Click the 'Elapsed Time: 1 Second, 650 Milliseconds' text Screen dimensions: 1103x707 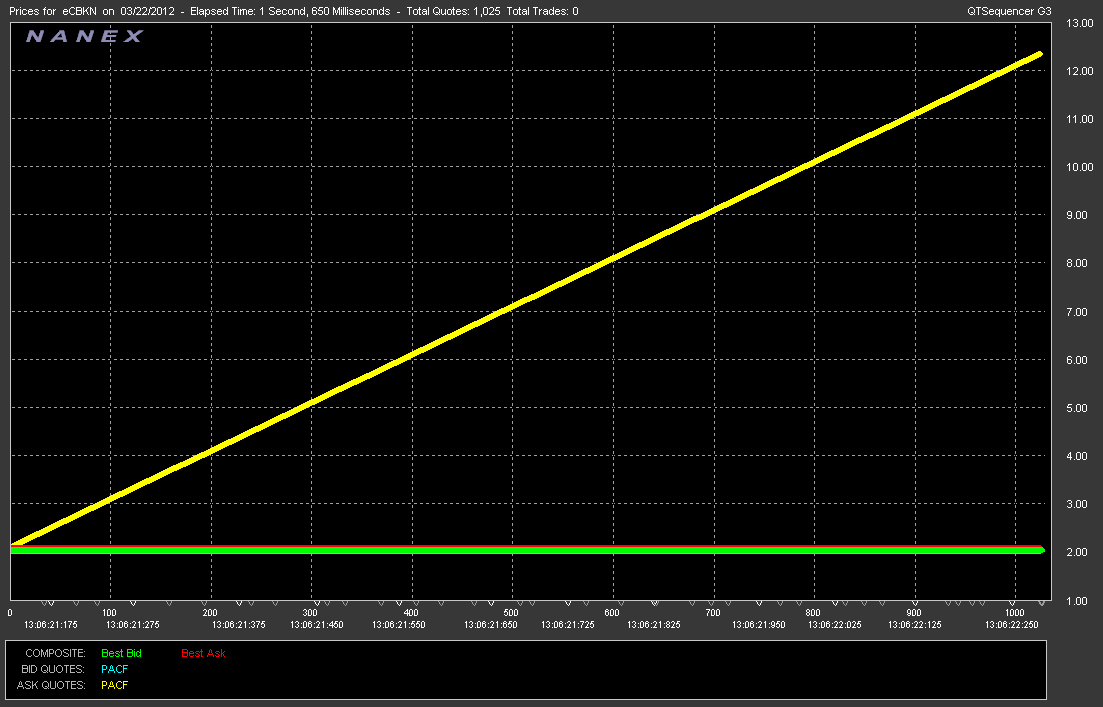(290, 11)
